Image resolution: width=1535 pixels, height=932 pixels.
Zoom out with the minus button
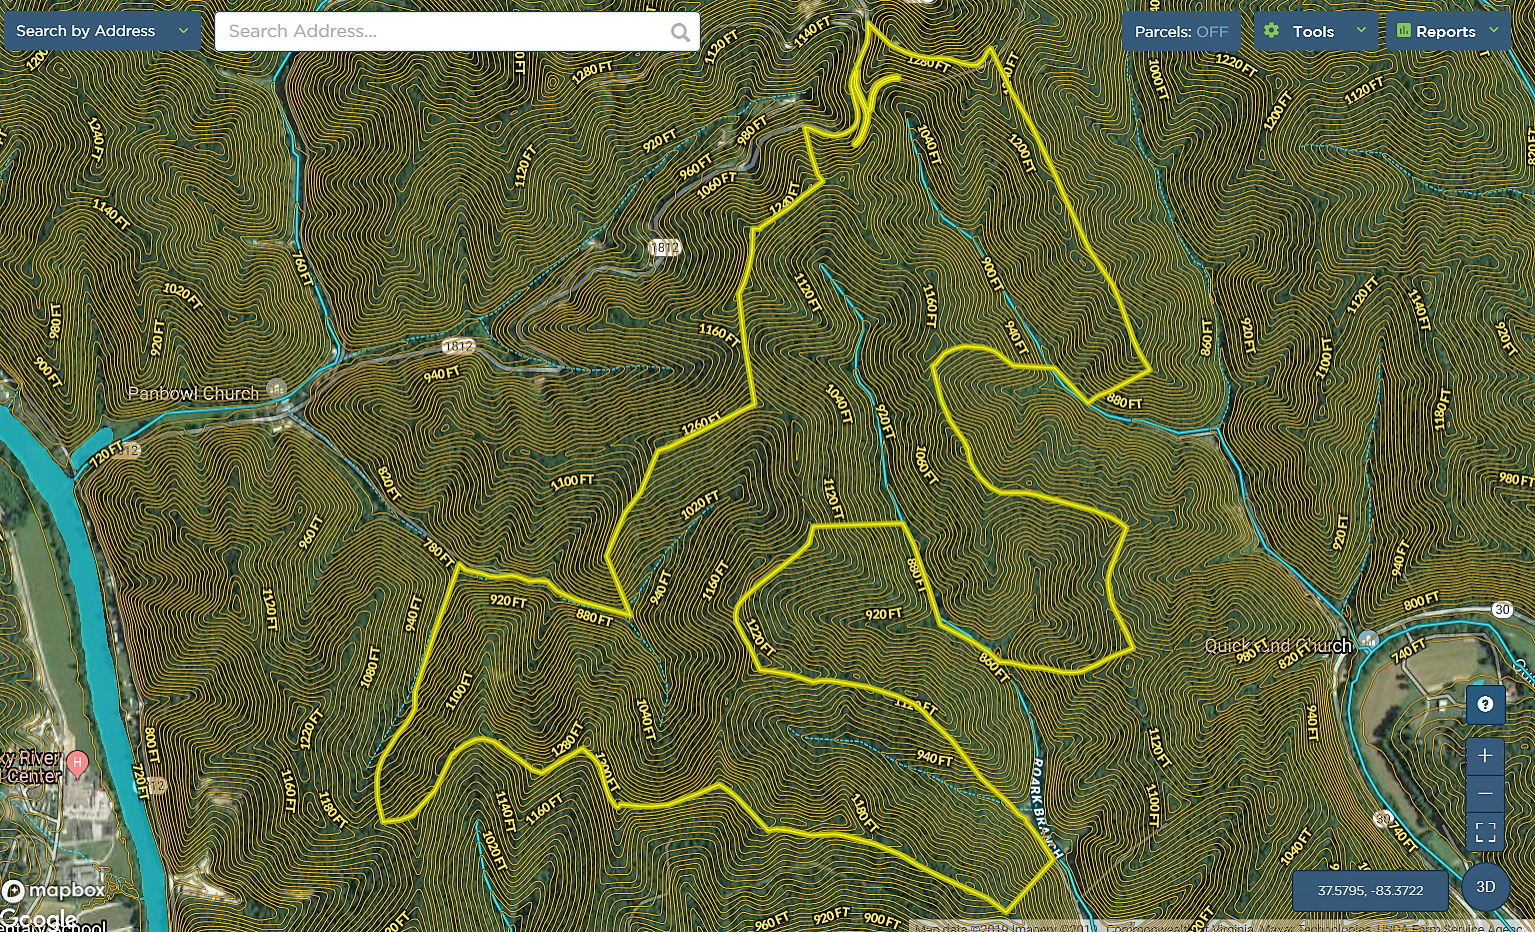point(1485,793)
